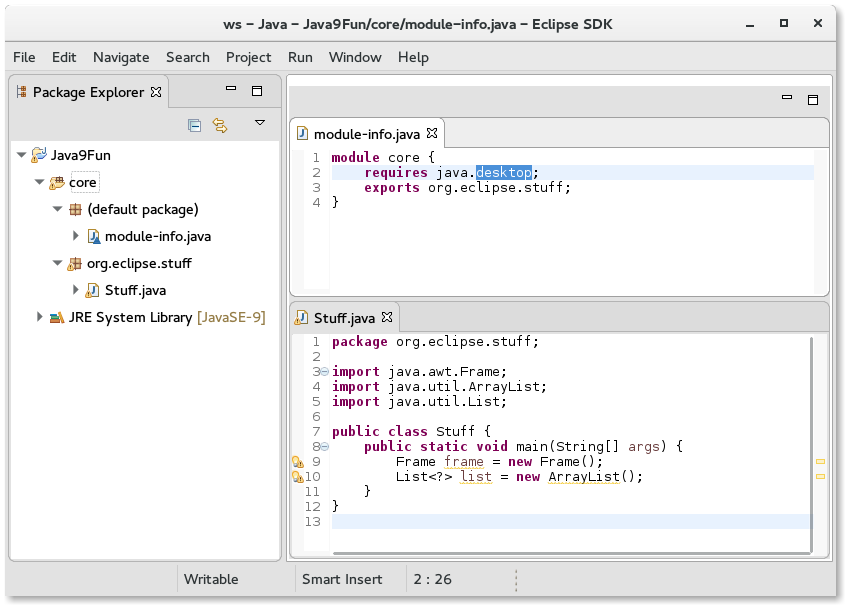Select core folder in tree
Image resolution: width=845 pixels, height=605 pixels.
coord(83,182)
